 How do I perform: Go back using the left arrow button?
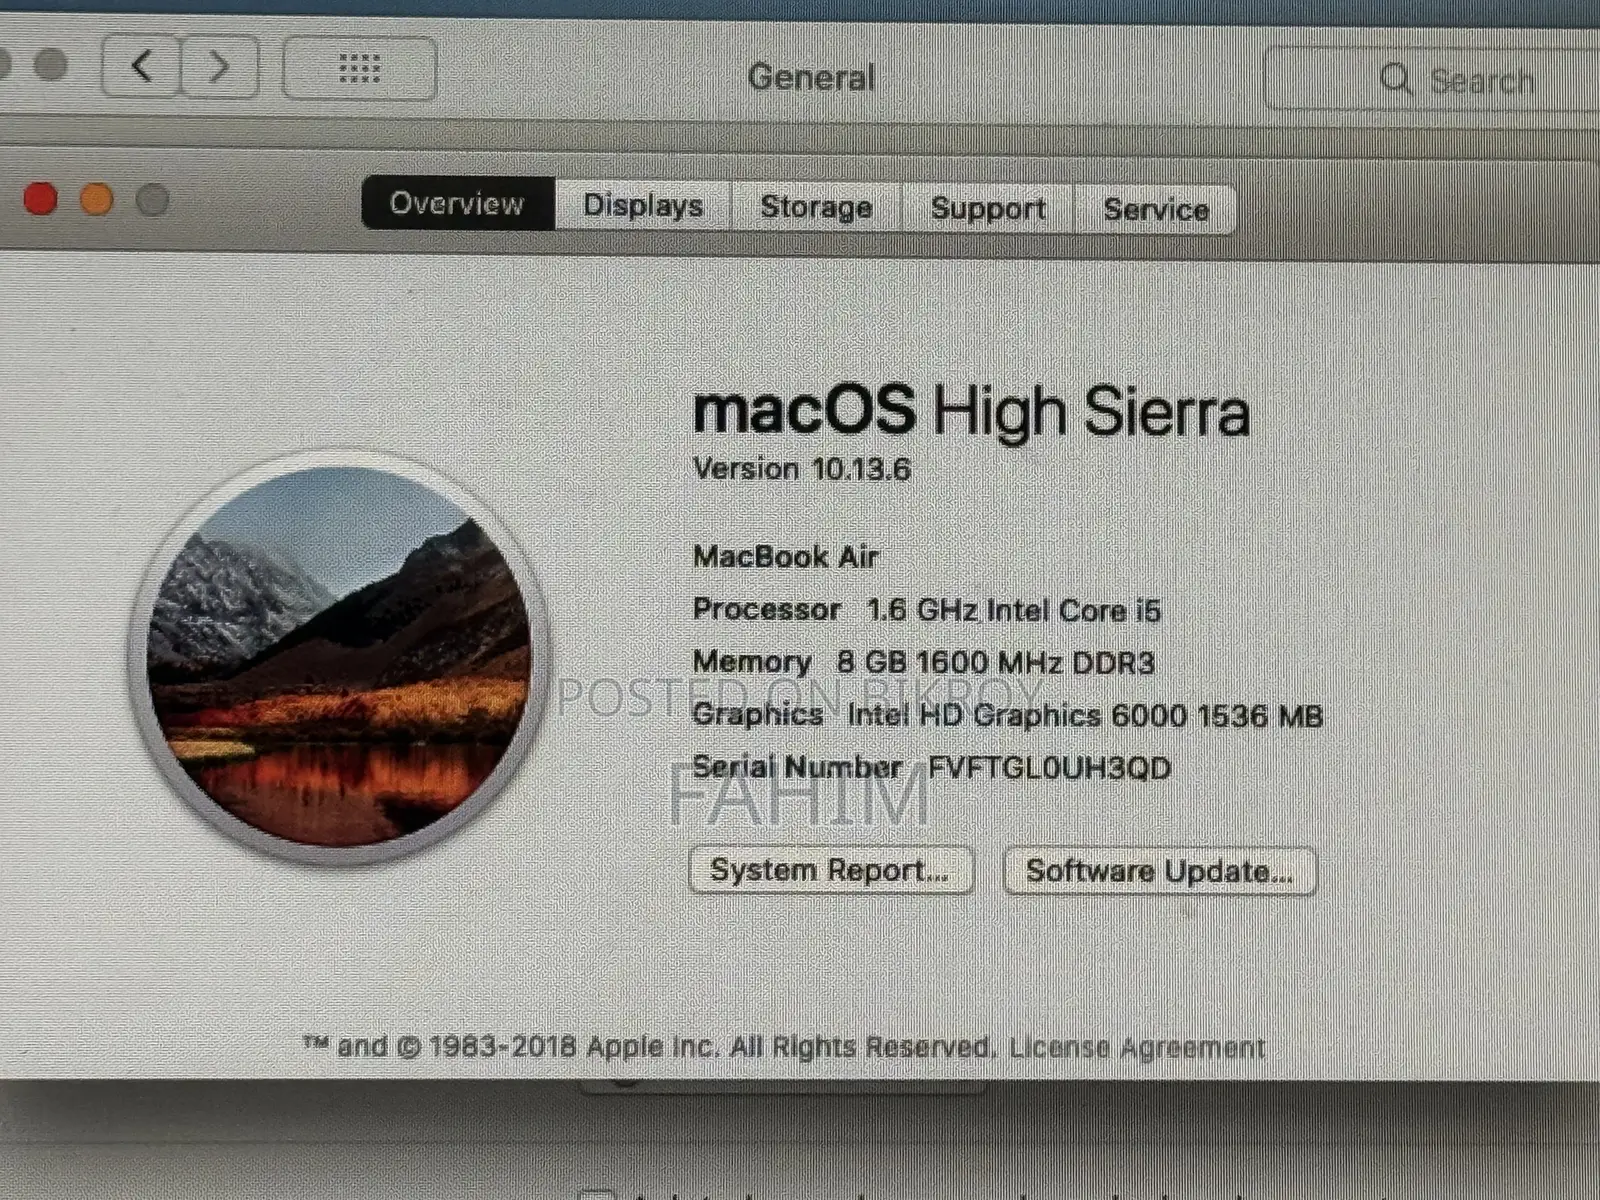142,67
